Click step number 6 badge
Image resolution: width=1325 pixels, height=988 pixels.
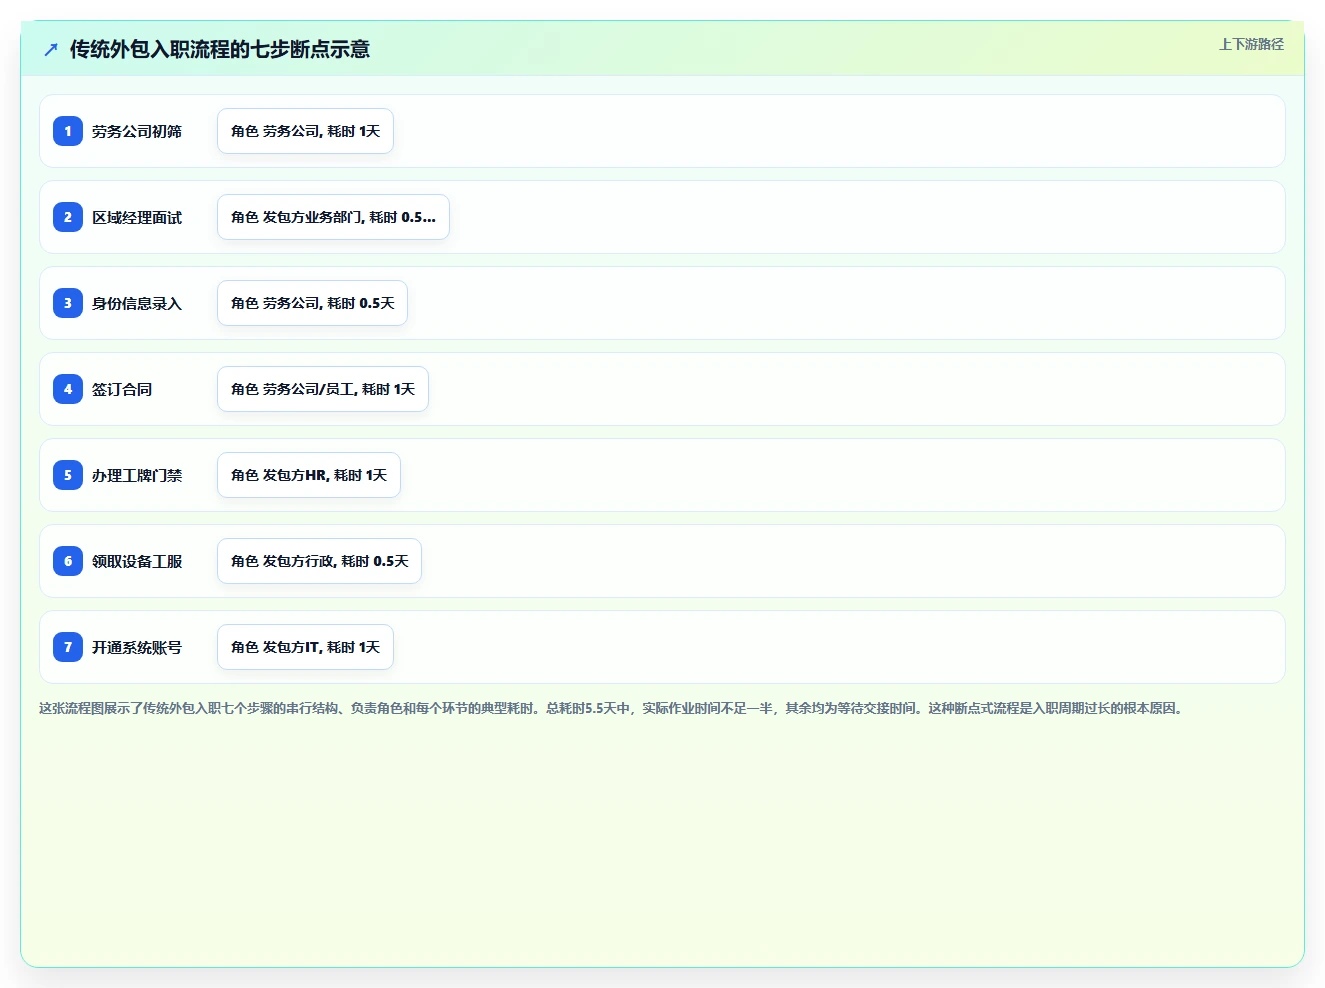(68, 561)
